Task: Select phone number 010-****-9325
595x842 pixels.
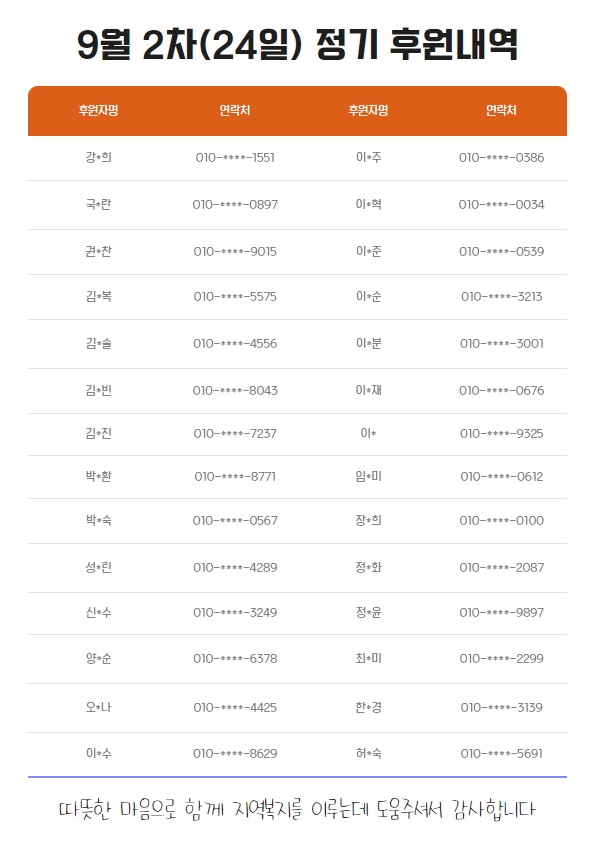Action: 502,434
